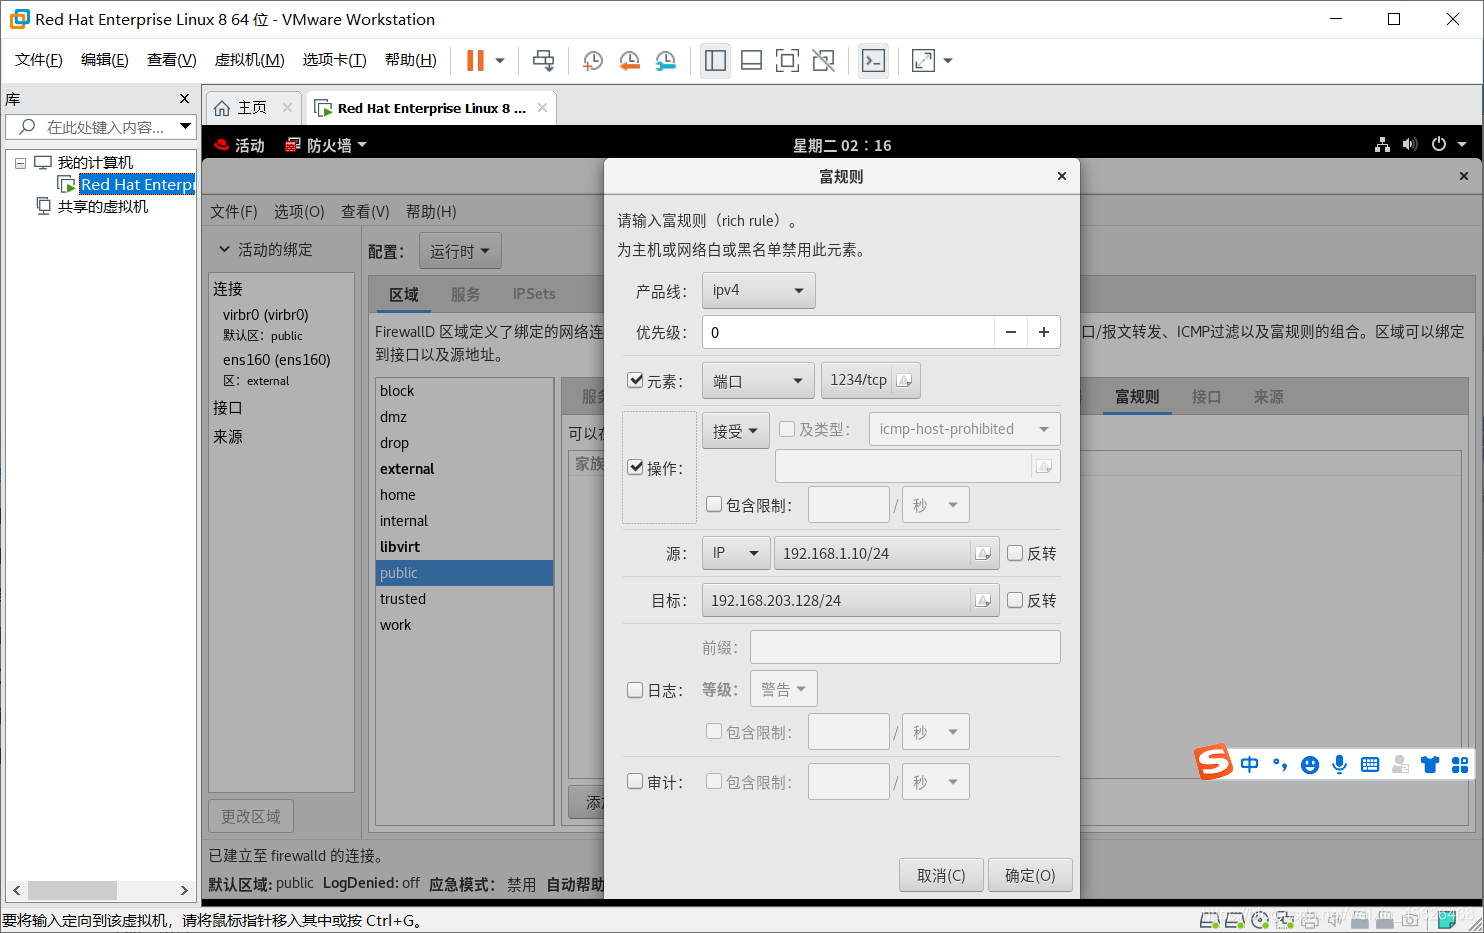This screenshot has height=933, width=1484.
Task: Click the 取消(C) button
Action: pyautogui.click(x=941, y=875)
